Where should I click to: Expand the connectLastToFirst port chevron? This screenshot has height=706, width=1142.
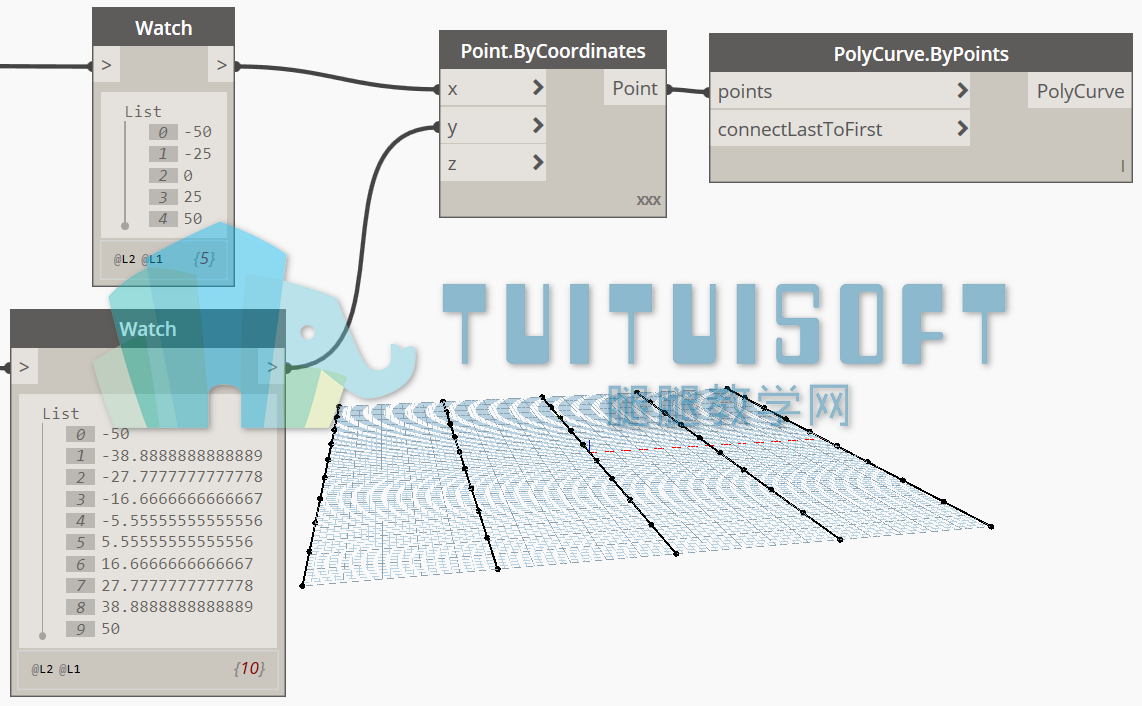(x=961, y=128)
